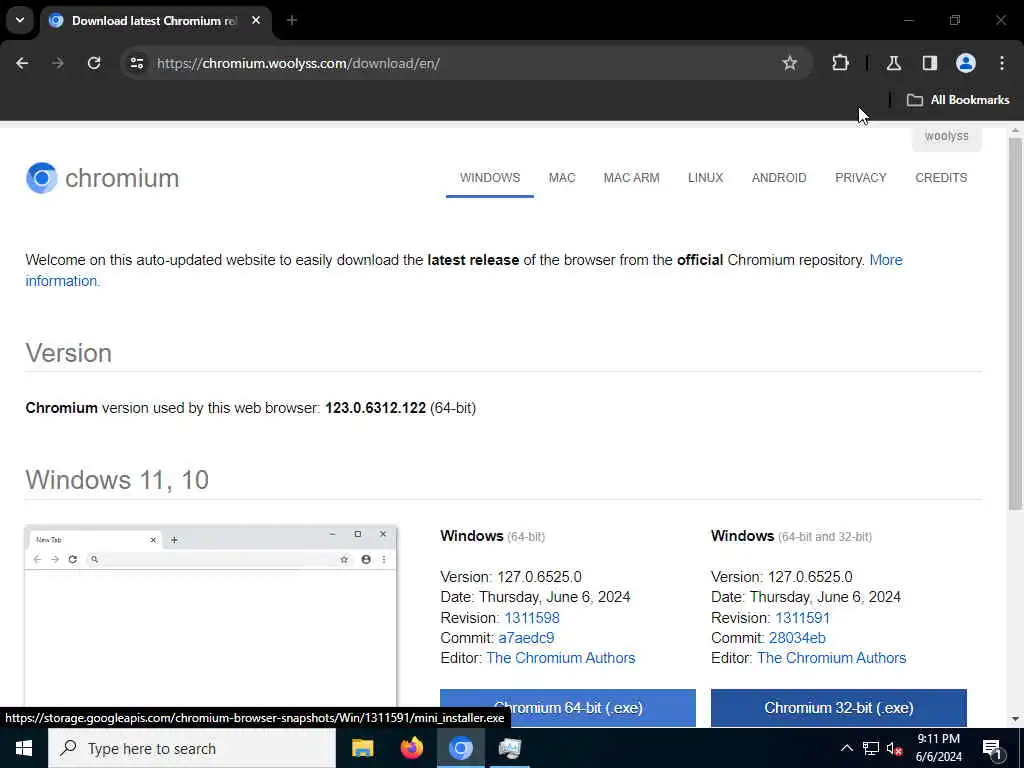Viewport: 1024px width, 768px height.
Task: Select the MAC ARM navigation tab
Action: tap(632, 178)
